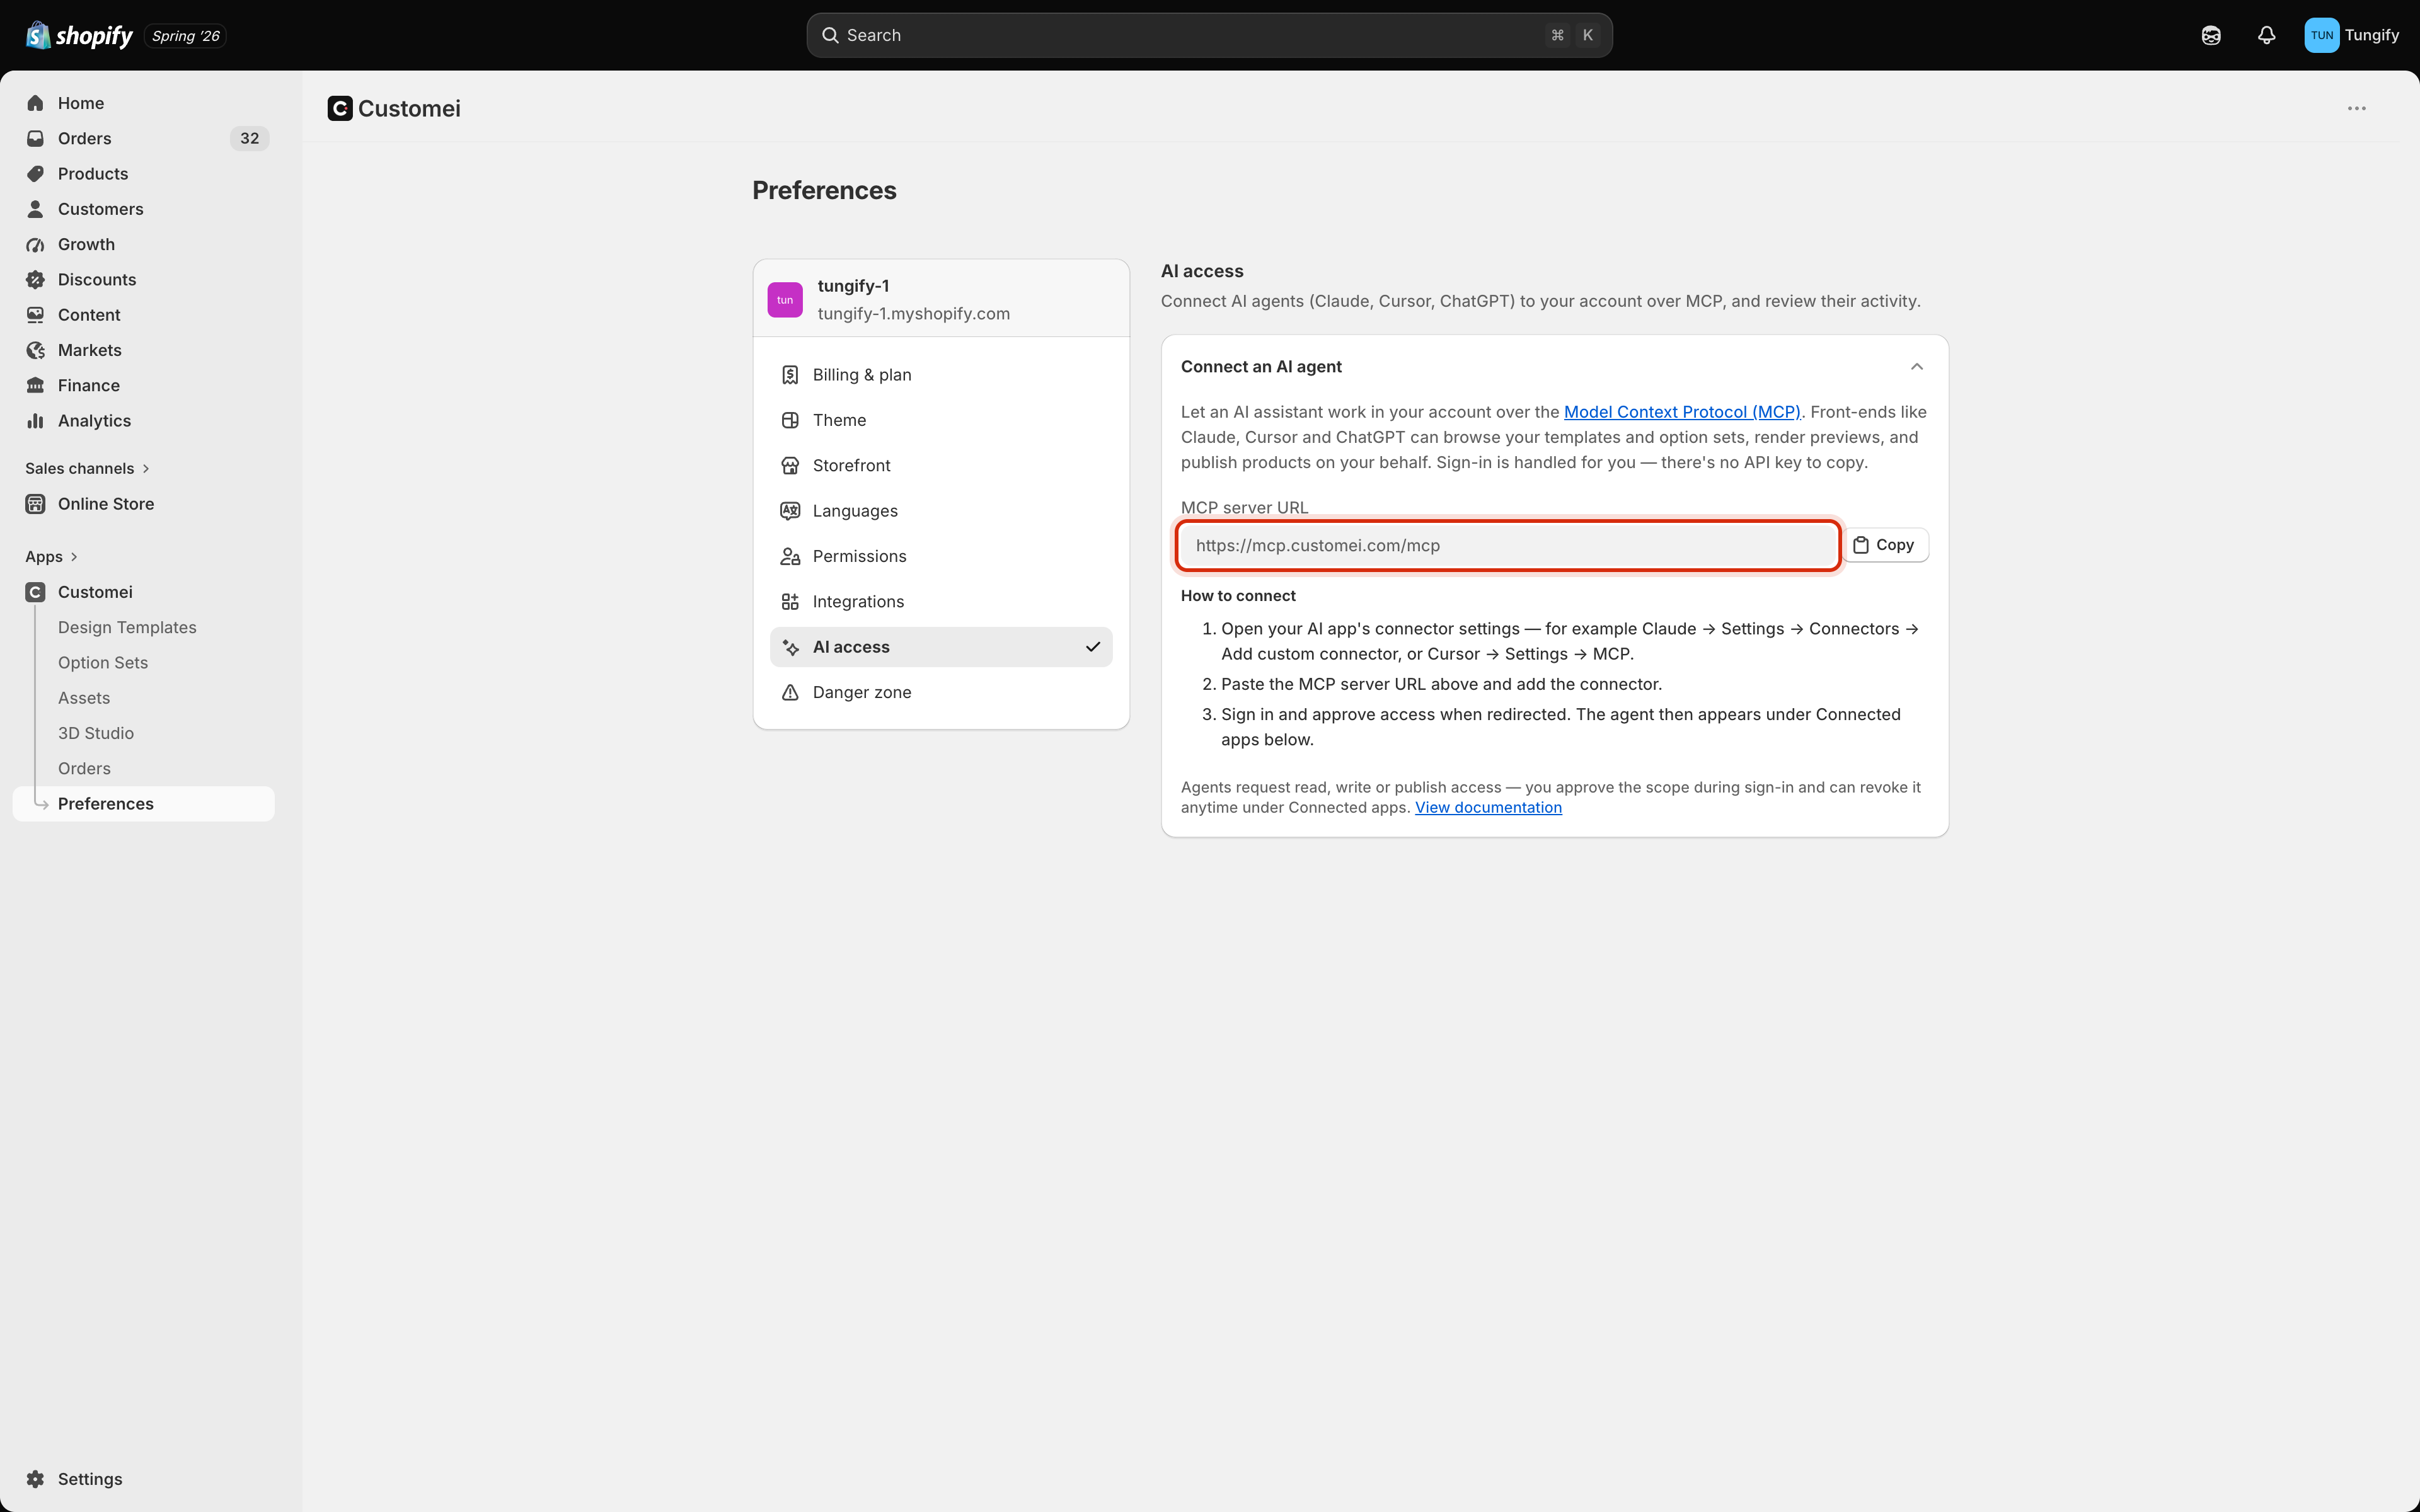The image size is (2420, 1512).
Task: Click the Permissions user-lock icon
Action: pyautogui.click(x=790, y=557)
